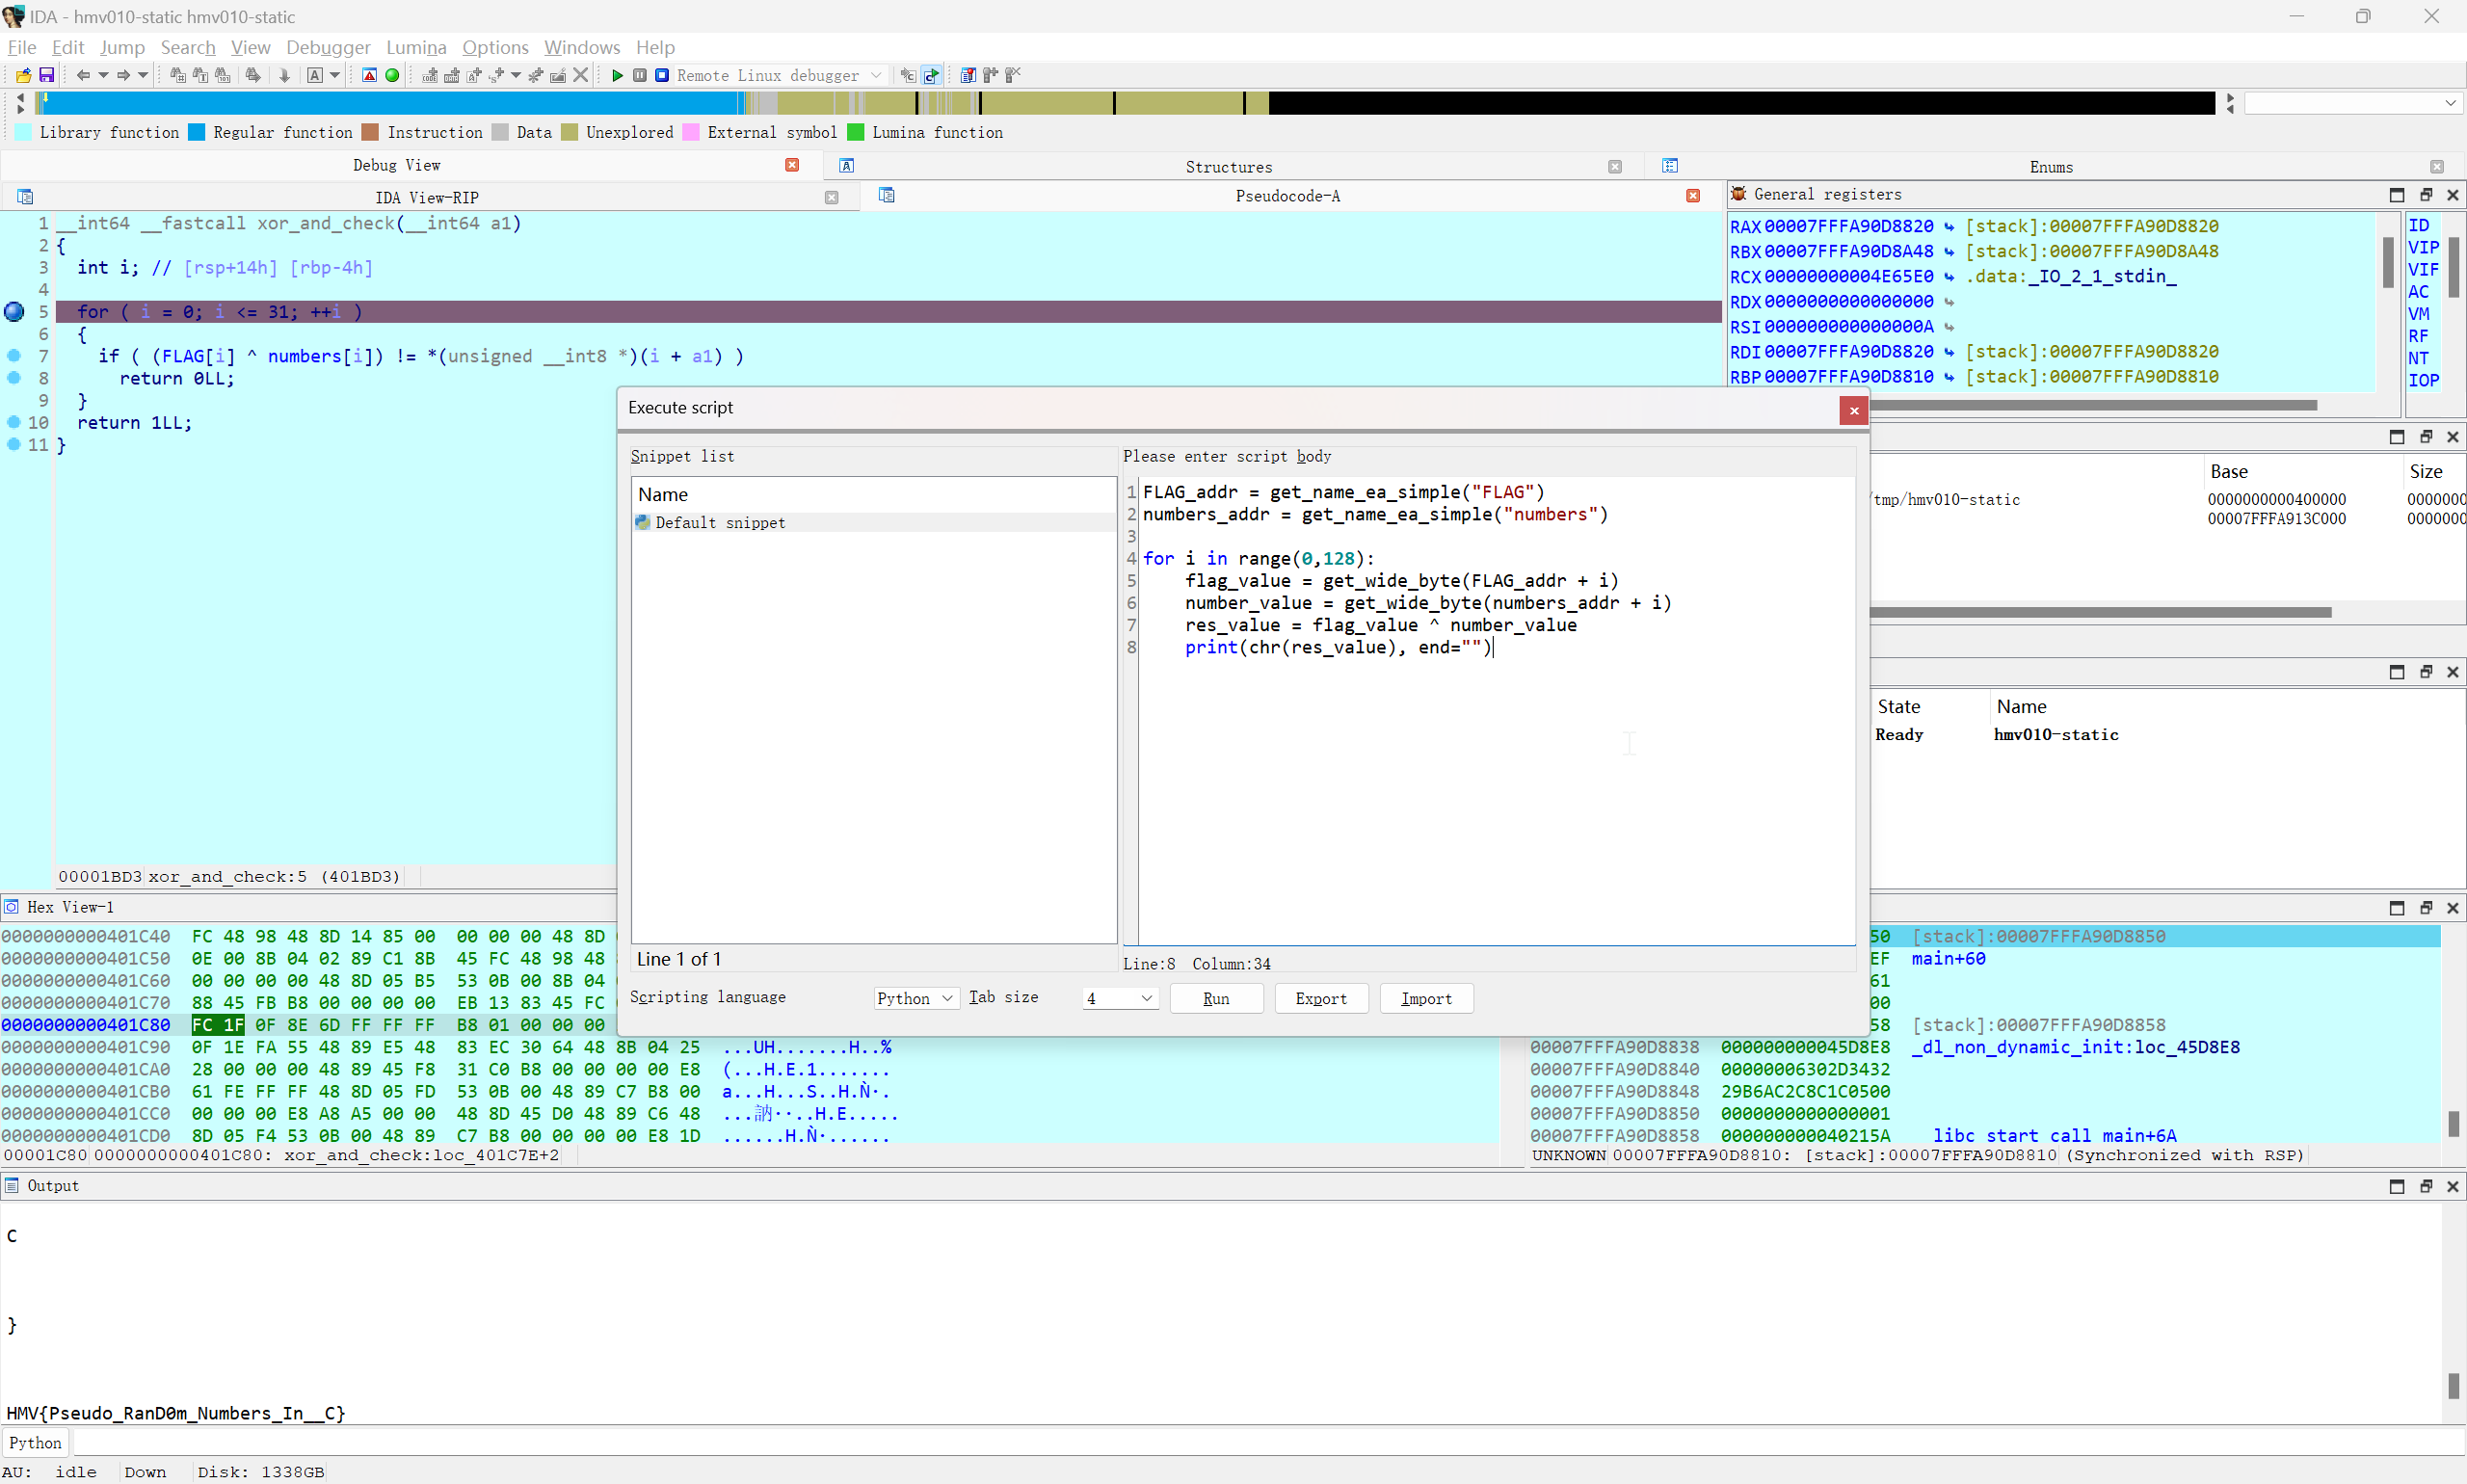Toggle a breakpoint at pseudocode line 8
This screenshot has width=2467, height=1484.
click(14, 378)
